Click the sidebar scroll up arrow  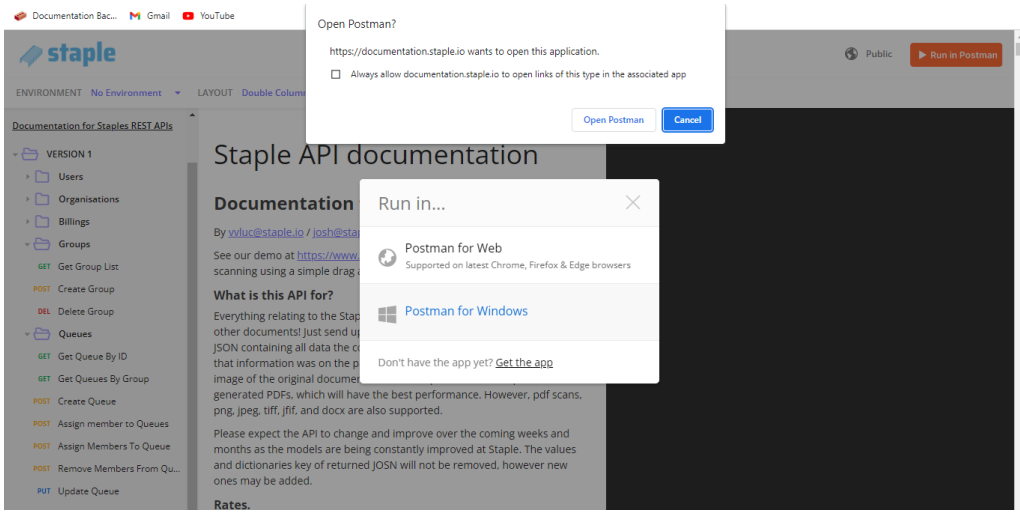(x=192, y=116)
